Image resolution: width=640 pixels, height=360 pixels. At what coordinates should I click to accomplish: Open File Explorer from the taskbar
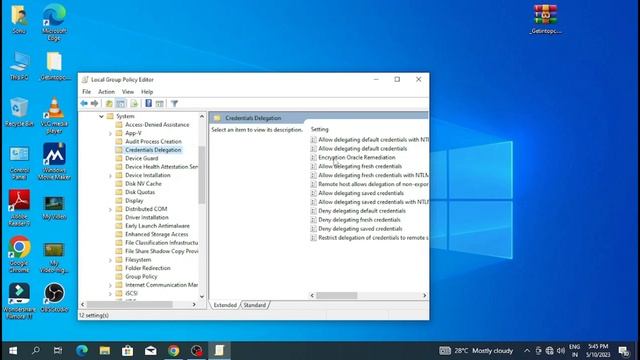(x=105, y=351)
